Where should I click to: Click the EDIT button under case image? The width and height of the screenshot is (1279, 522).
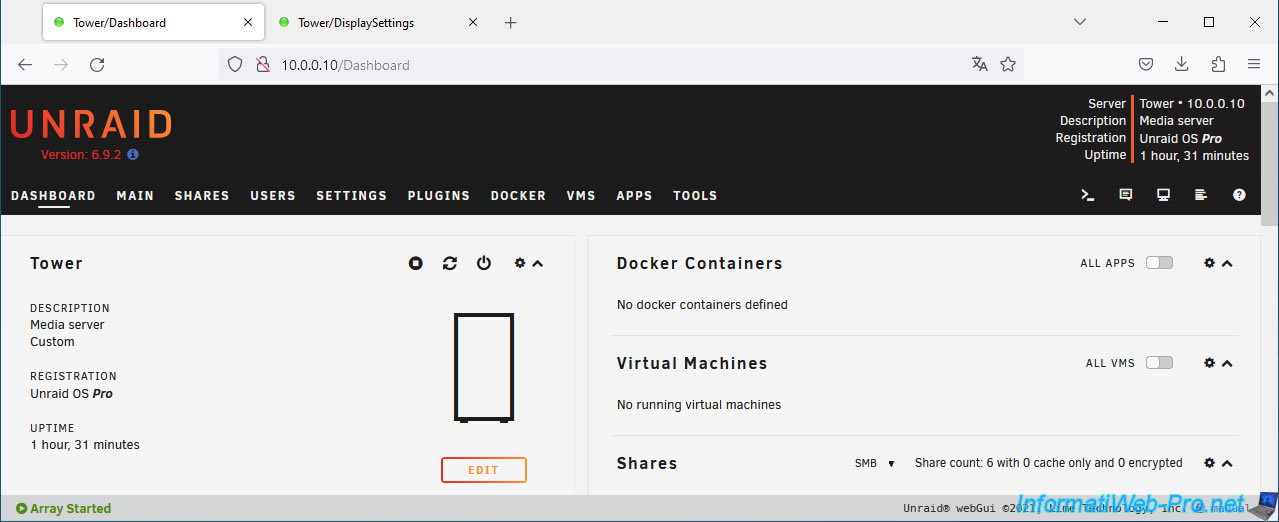coord(484,470)
